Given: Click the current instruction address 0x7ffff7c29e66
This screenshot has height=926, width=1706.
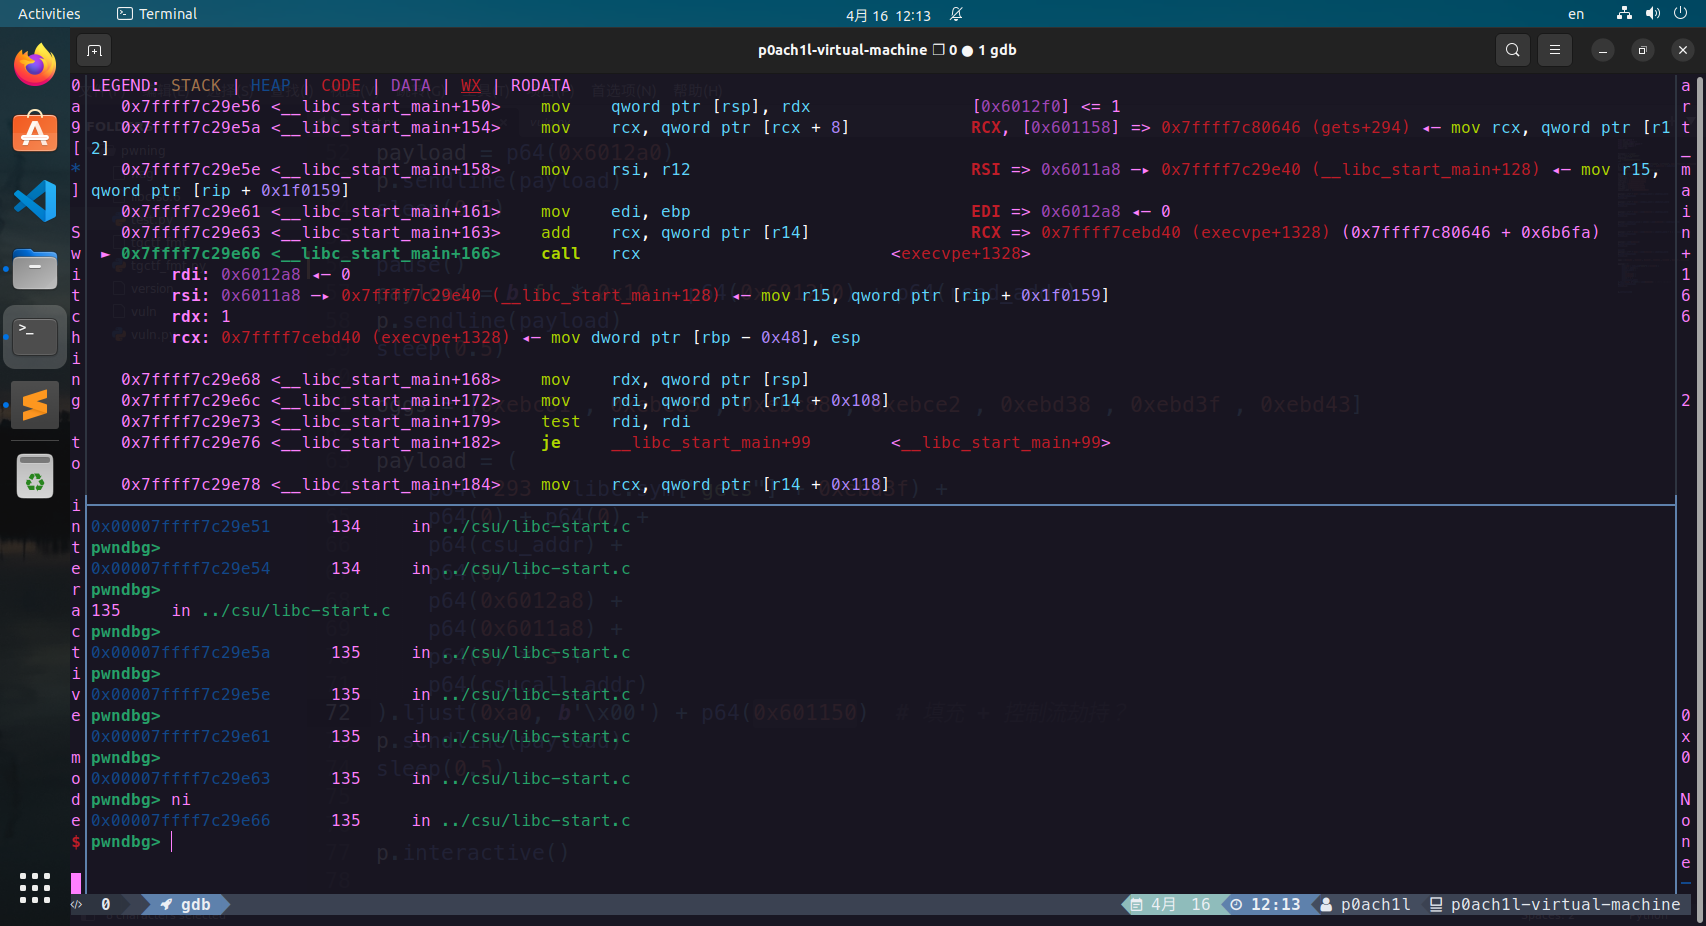Looking at the screenshot, I should [191, 253].
